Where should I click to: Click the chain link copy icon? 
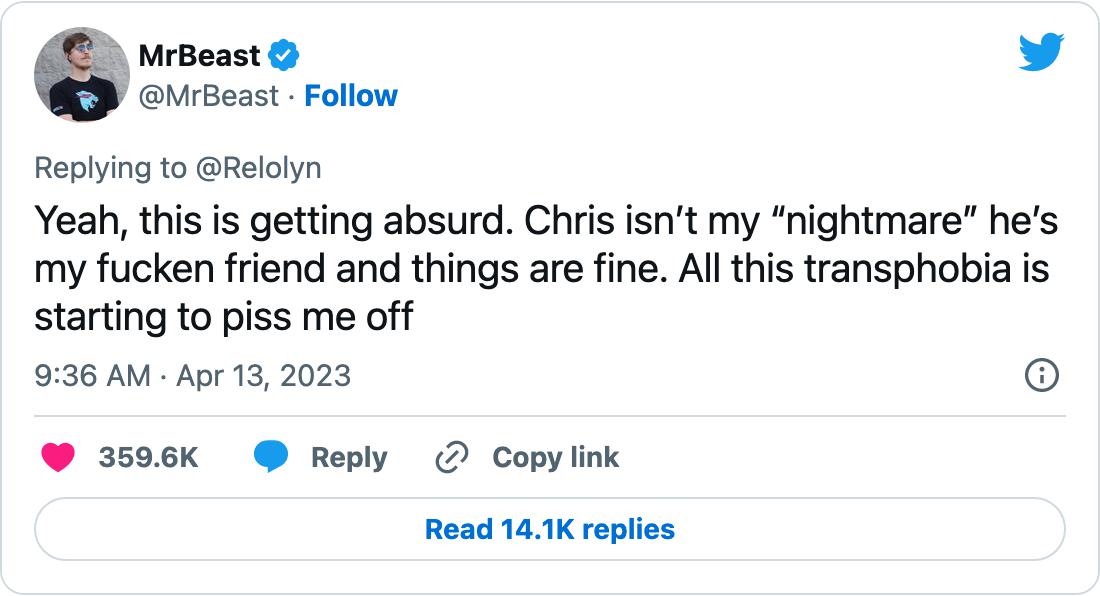452,458
